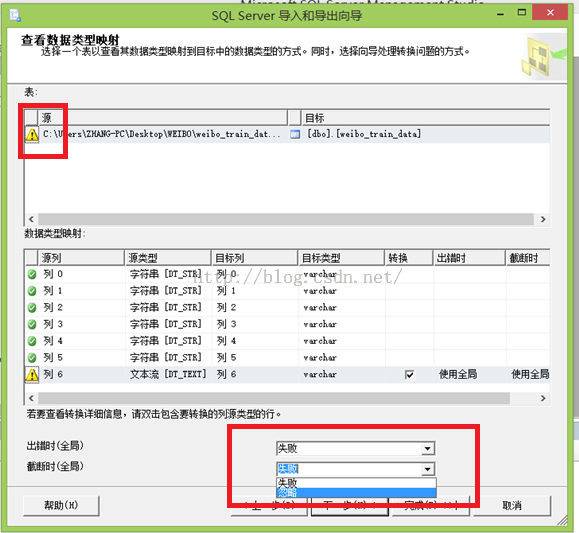
Task: Click the green check icon for 列 3
Action: pos(32,324)
